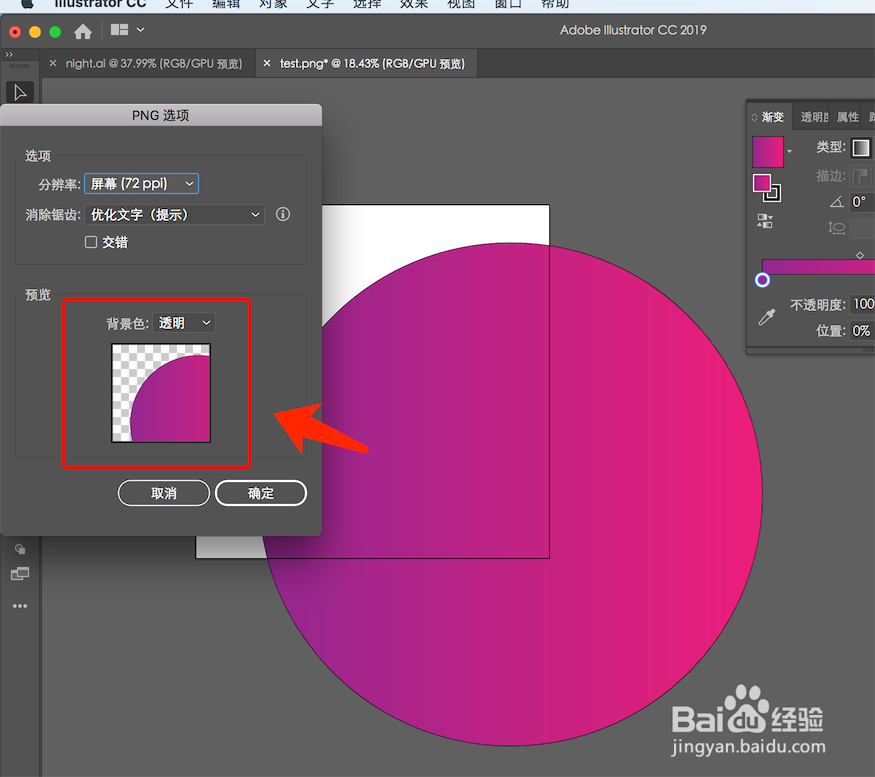The height and width of the screenshot is (777, 875).
Task: Open the 背景色 background color dropdown
Action: point(184,323)
